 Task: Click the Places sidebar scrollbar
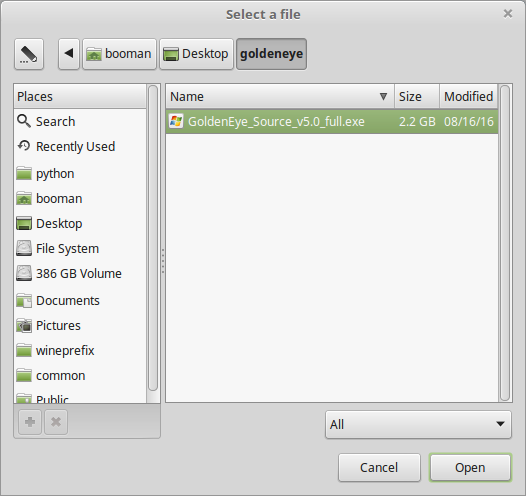tap(153, 238)
